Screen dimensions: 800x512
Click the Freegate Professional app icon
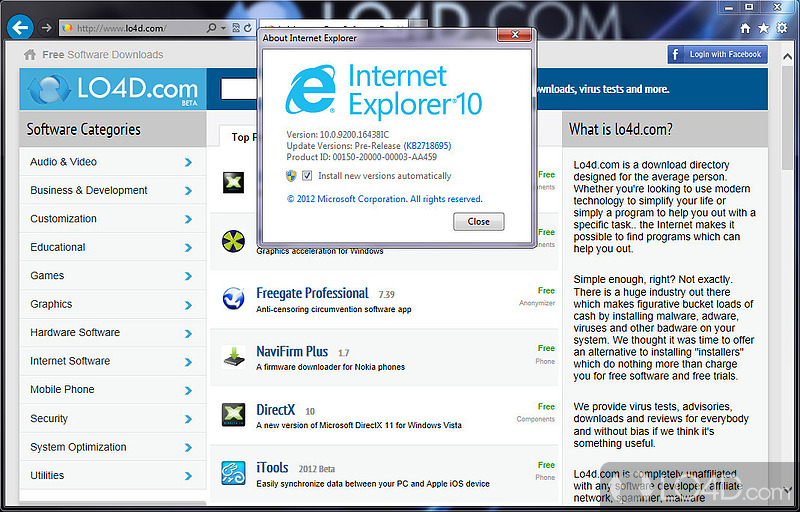[233, 298]
